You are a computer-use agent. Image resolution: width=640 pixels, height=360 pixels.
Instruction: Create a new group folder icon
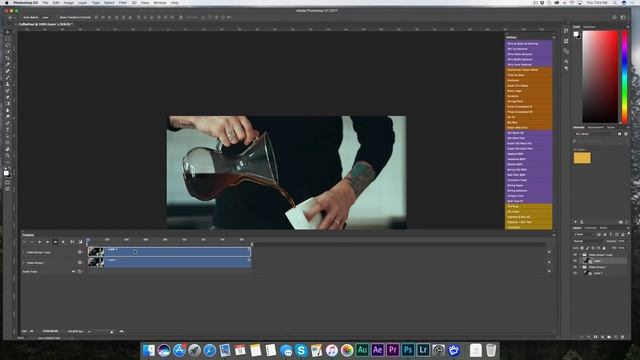point(609,337)
